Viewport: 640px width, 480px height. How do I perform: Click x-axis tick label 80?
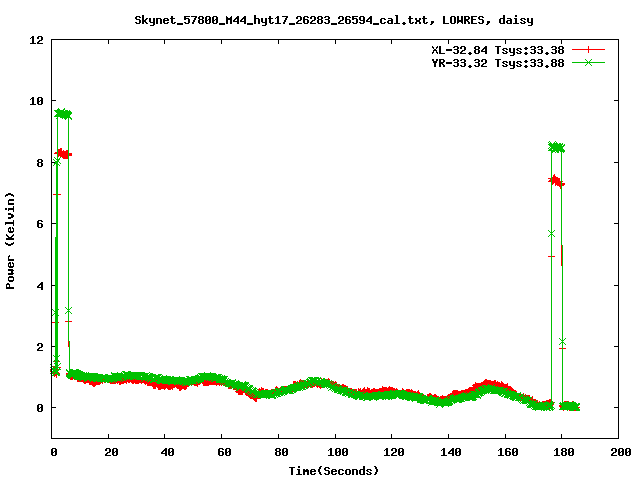(x=281, y=452)
